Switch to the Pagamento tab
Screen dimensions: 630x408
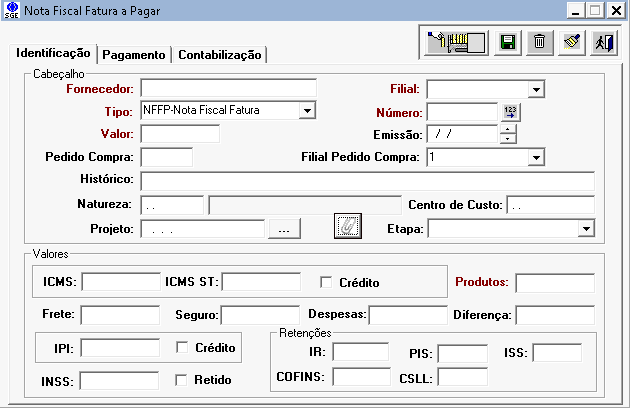[x=134, y=55]
